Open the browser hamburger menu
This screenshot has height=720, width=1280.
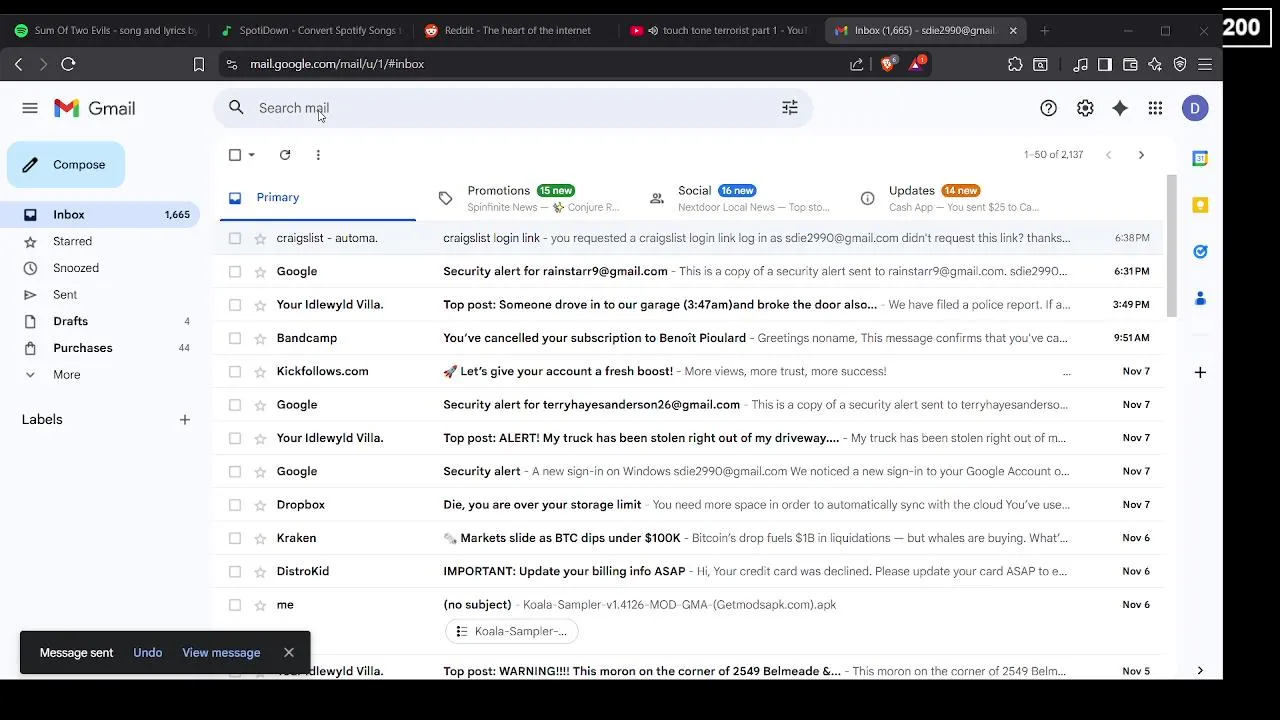point(1205,64)
